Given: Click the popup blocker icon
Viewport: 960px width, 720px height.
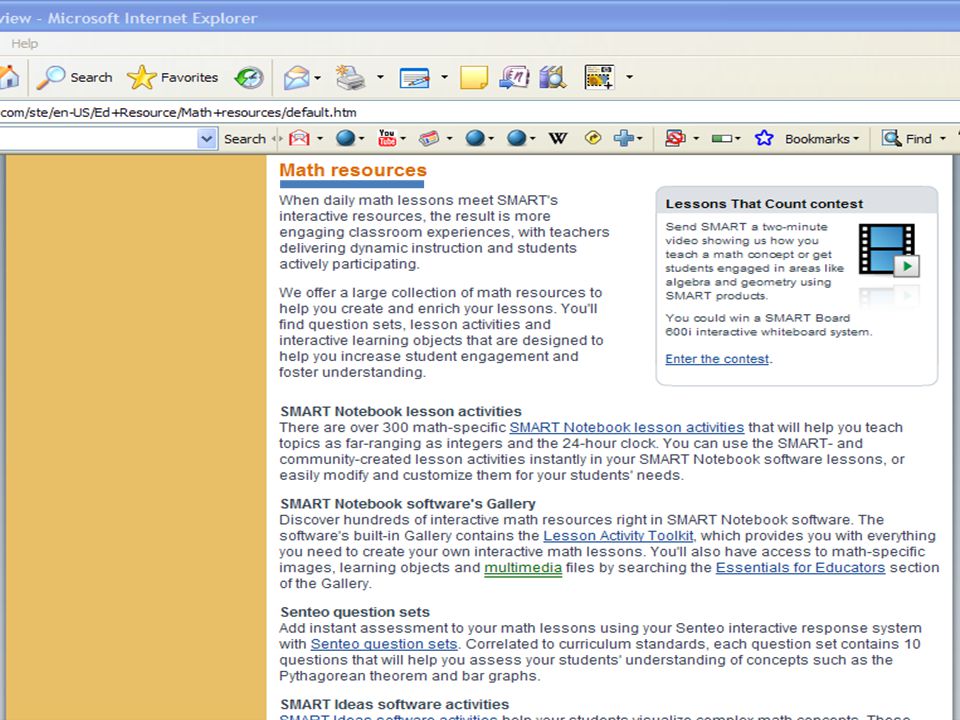Looking at the screenshot, I should [x=675, y=138].
